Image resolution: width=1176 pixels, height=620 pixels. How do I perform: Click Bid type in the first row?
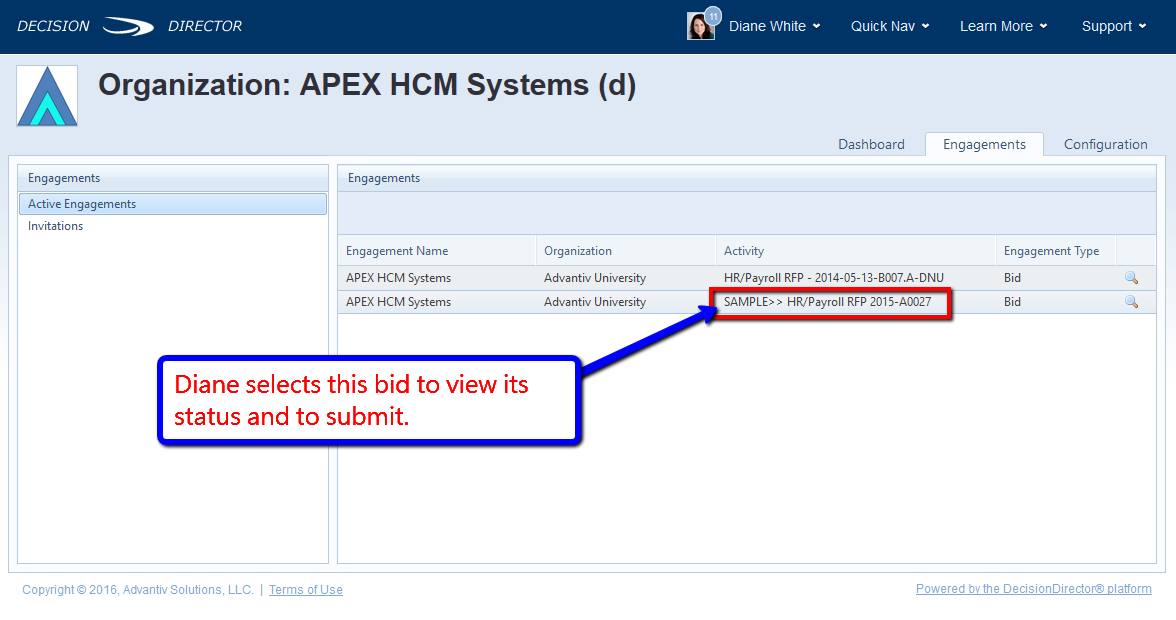[x=1012, y=278]
